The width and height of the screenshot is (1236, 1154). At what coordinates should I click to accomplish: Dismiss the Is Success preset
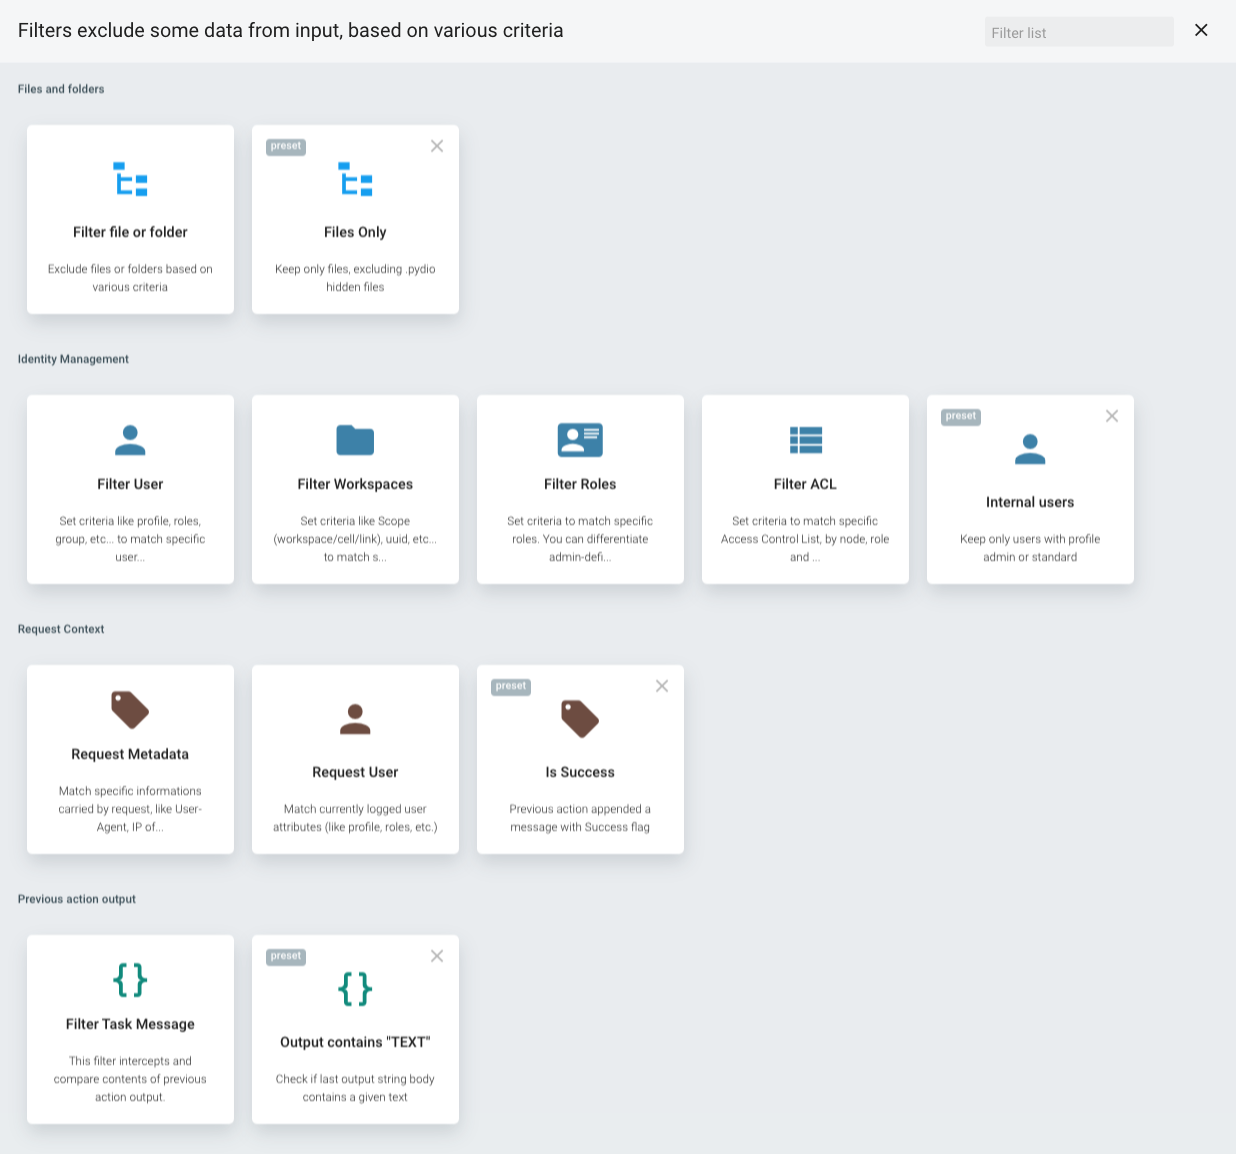coord(662,686)
